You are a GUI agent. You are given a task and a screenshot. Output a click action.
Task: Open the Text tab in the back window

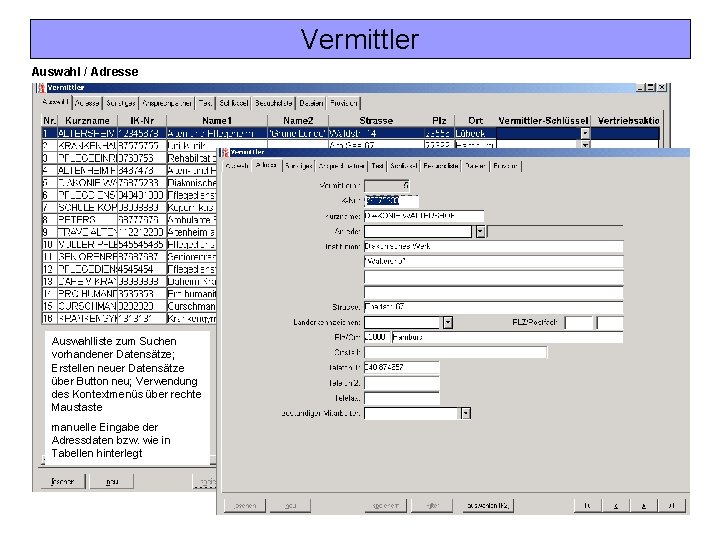(x=205, y=103)
